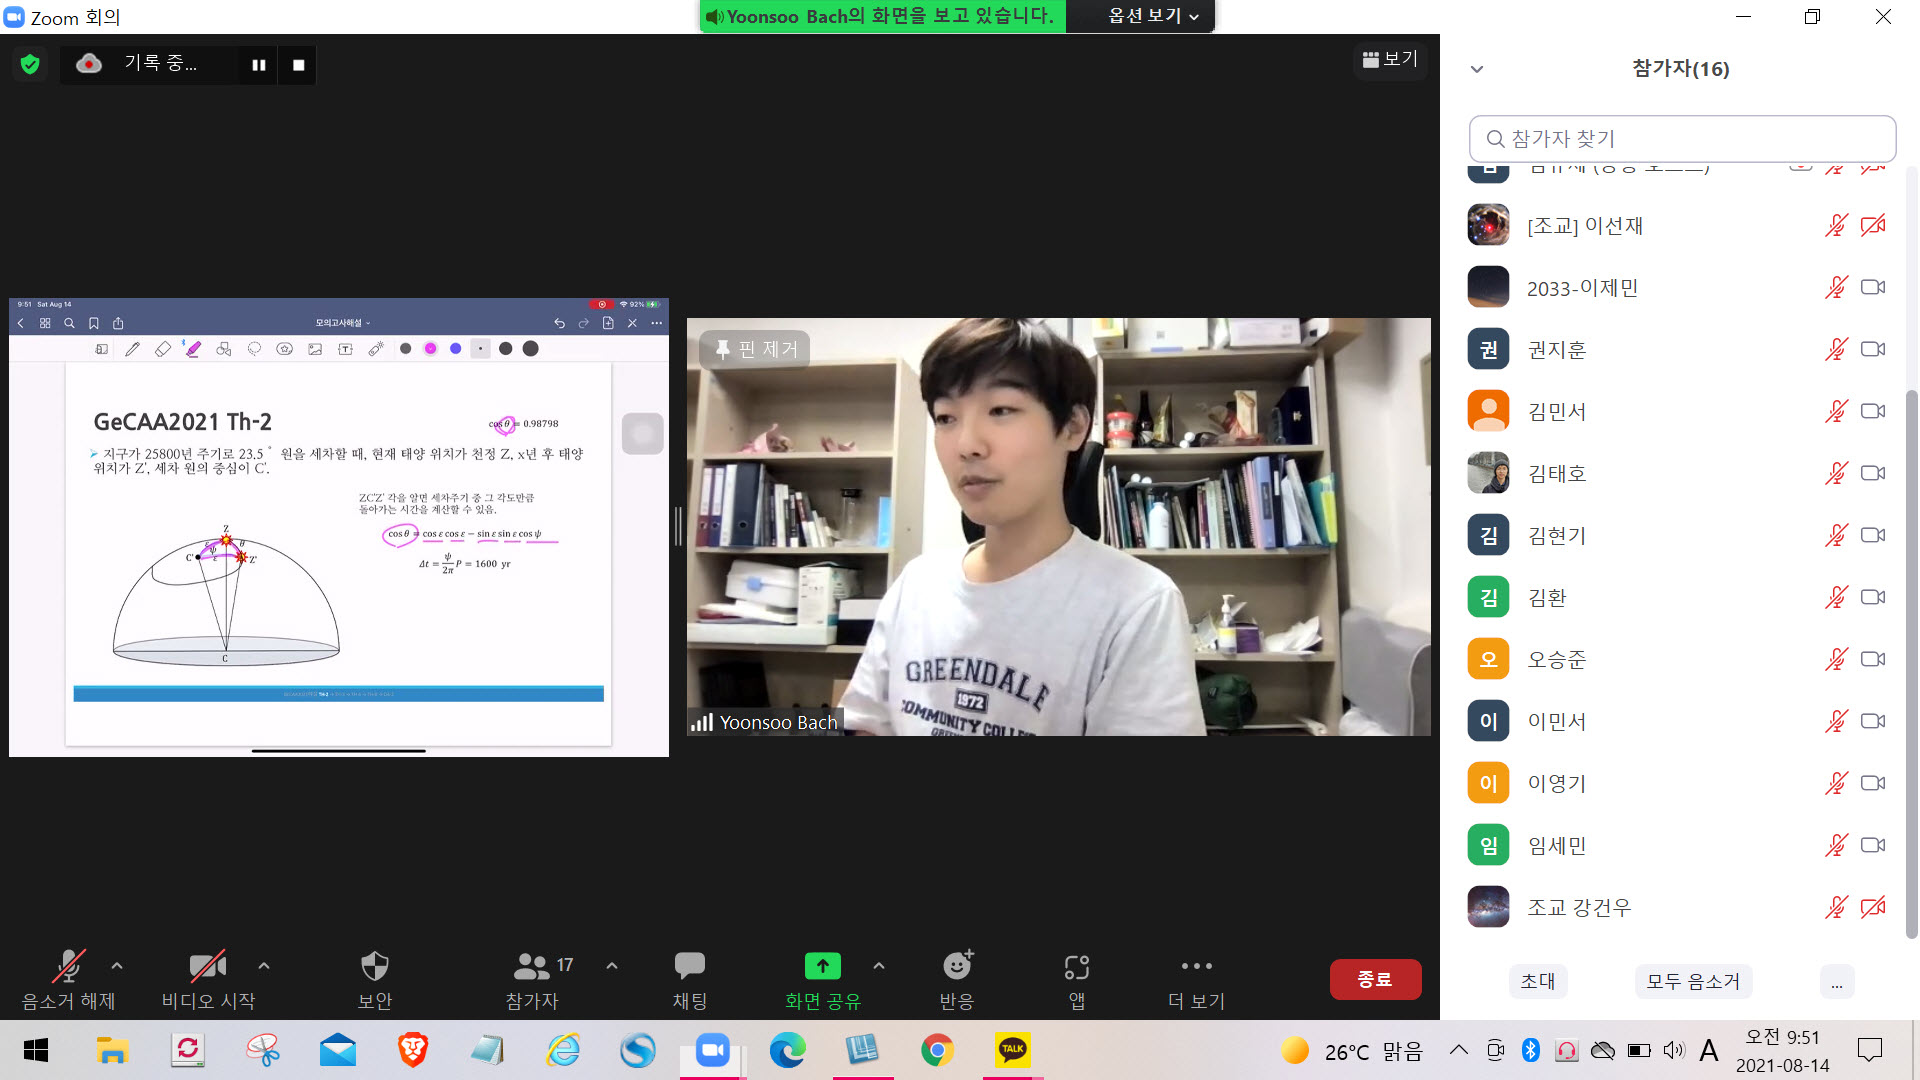This screenshot has height=1080, width=1920.
Task: Click 모두 음소거 mute all button
Action: 1693,981
